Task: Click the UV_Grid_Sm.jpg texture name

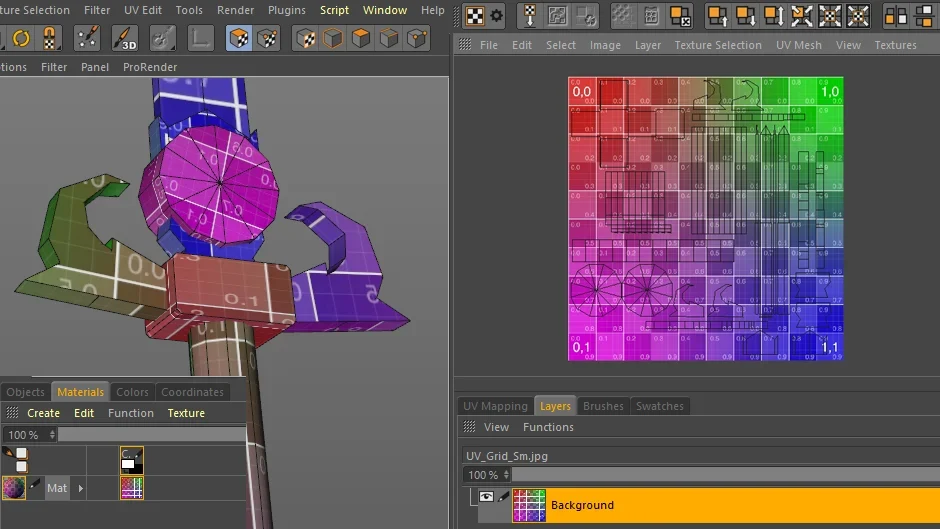Action: pyautogui.click(x=507, y=456)
